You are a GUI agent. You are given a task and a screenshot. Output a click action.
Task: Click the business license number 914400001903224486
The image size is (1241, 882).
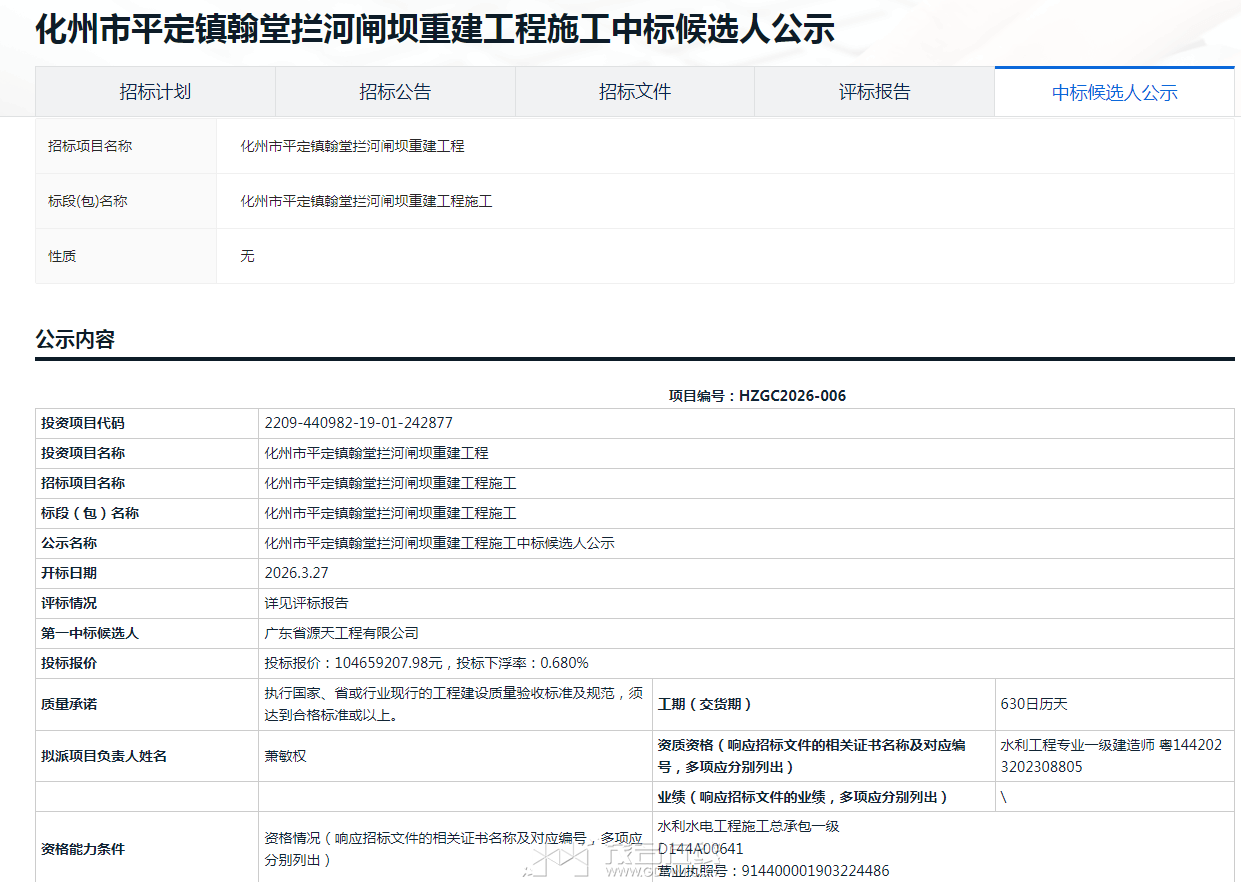click(773, 871)
